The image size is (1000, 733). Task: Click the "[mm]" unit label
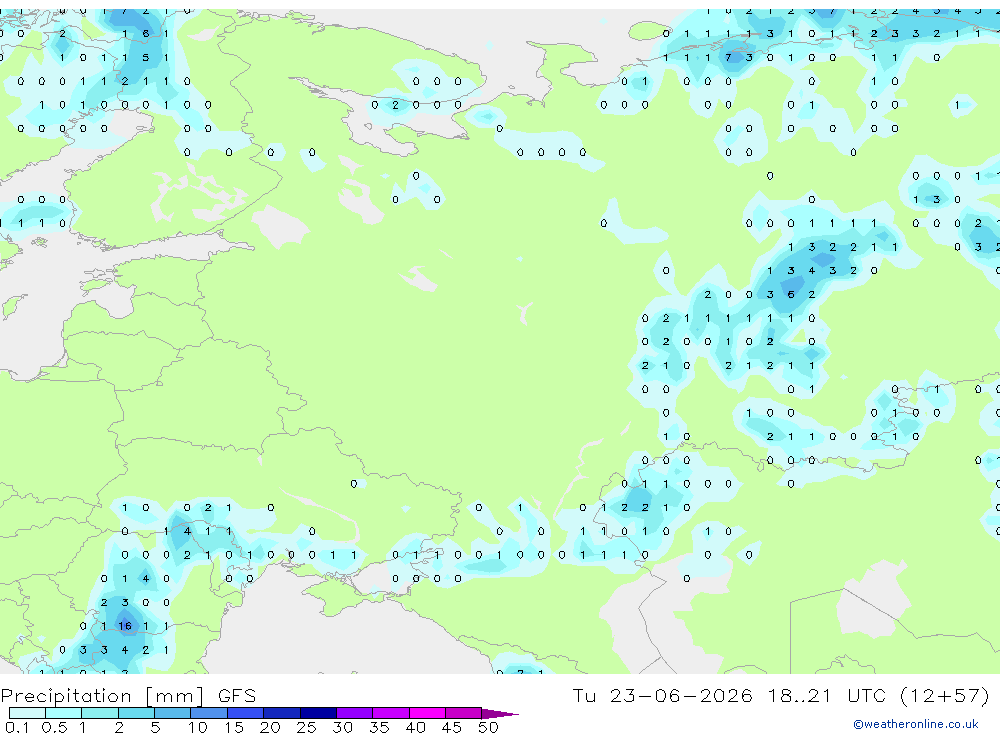[x=175, y=695]
